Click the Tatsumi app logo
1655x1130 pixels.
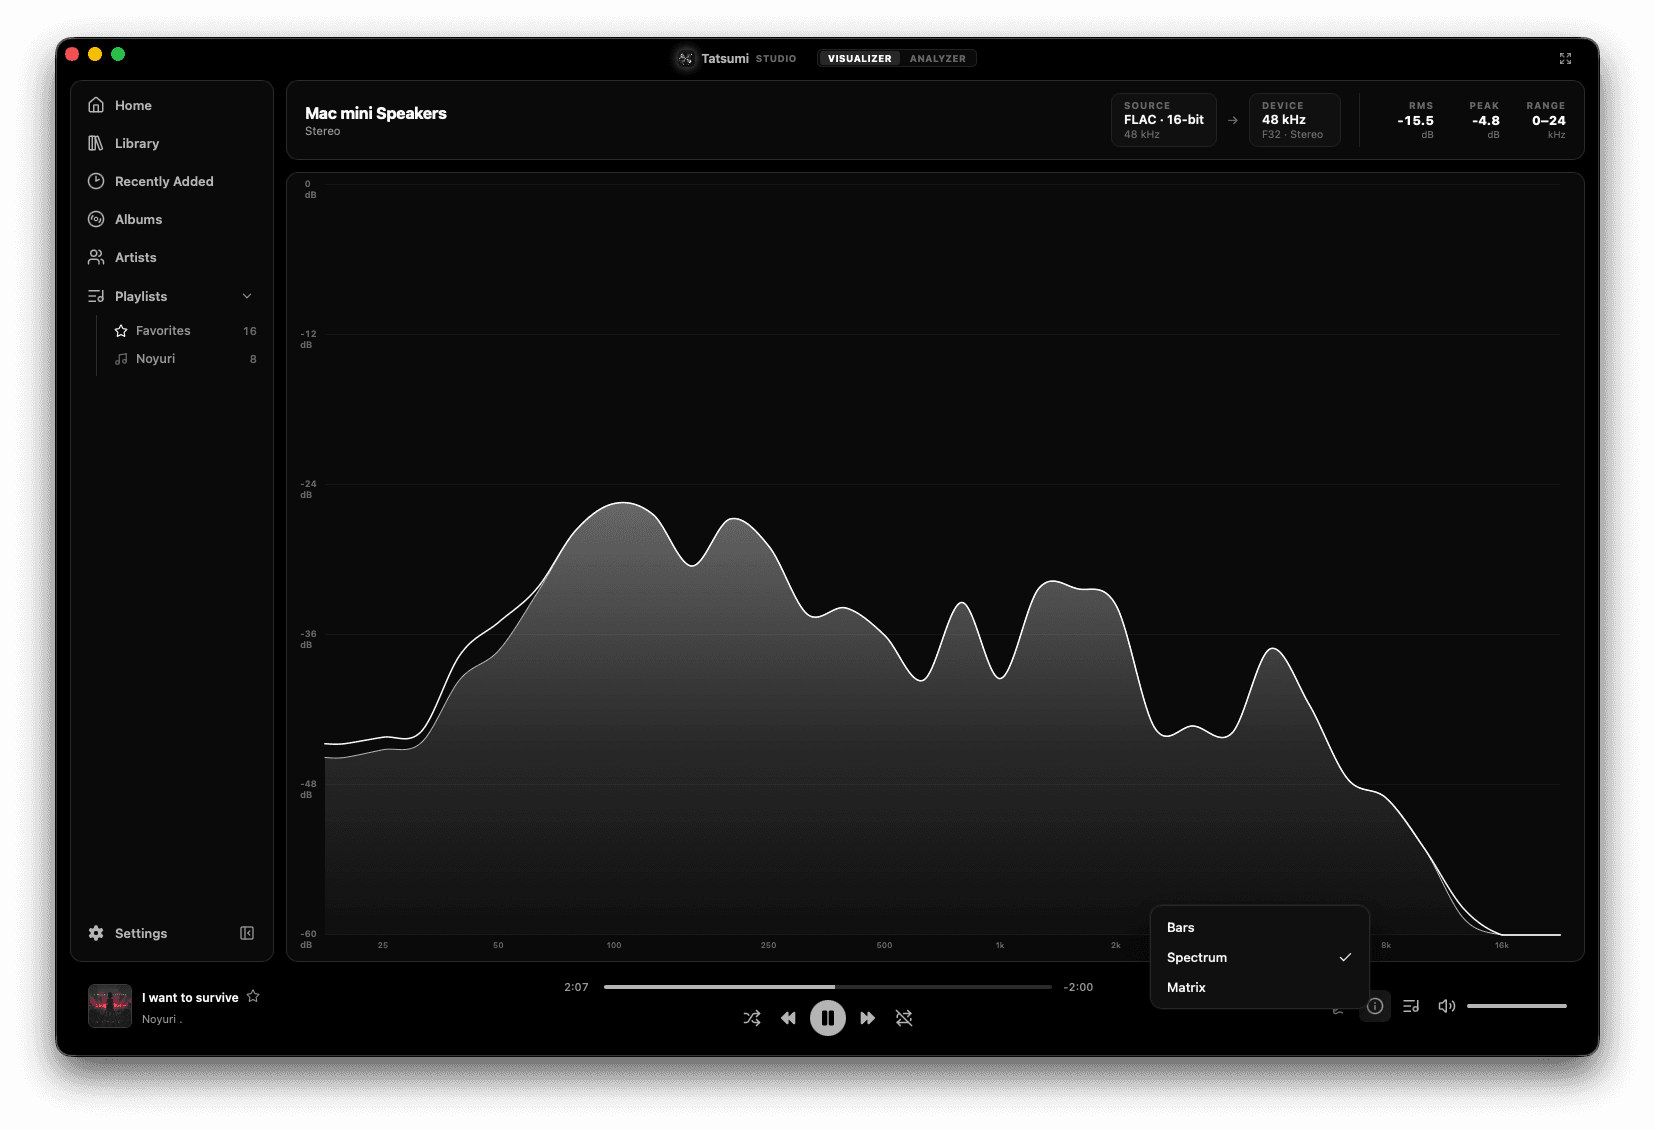(x=685, y=59)
